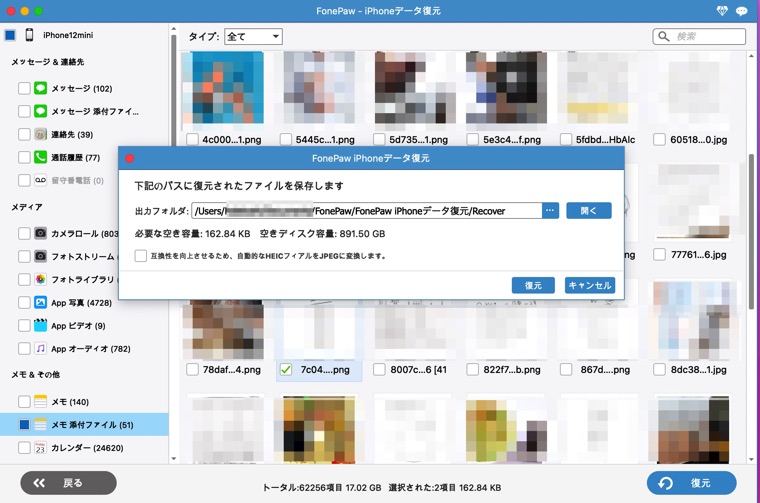Click the 出力フォルダ path field

coord(367,211)
